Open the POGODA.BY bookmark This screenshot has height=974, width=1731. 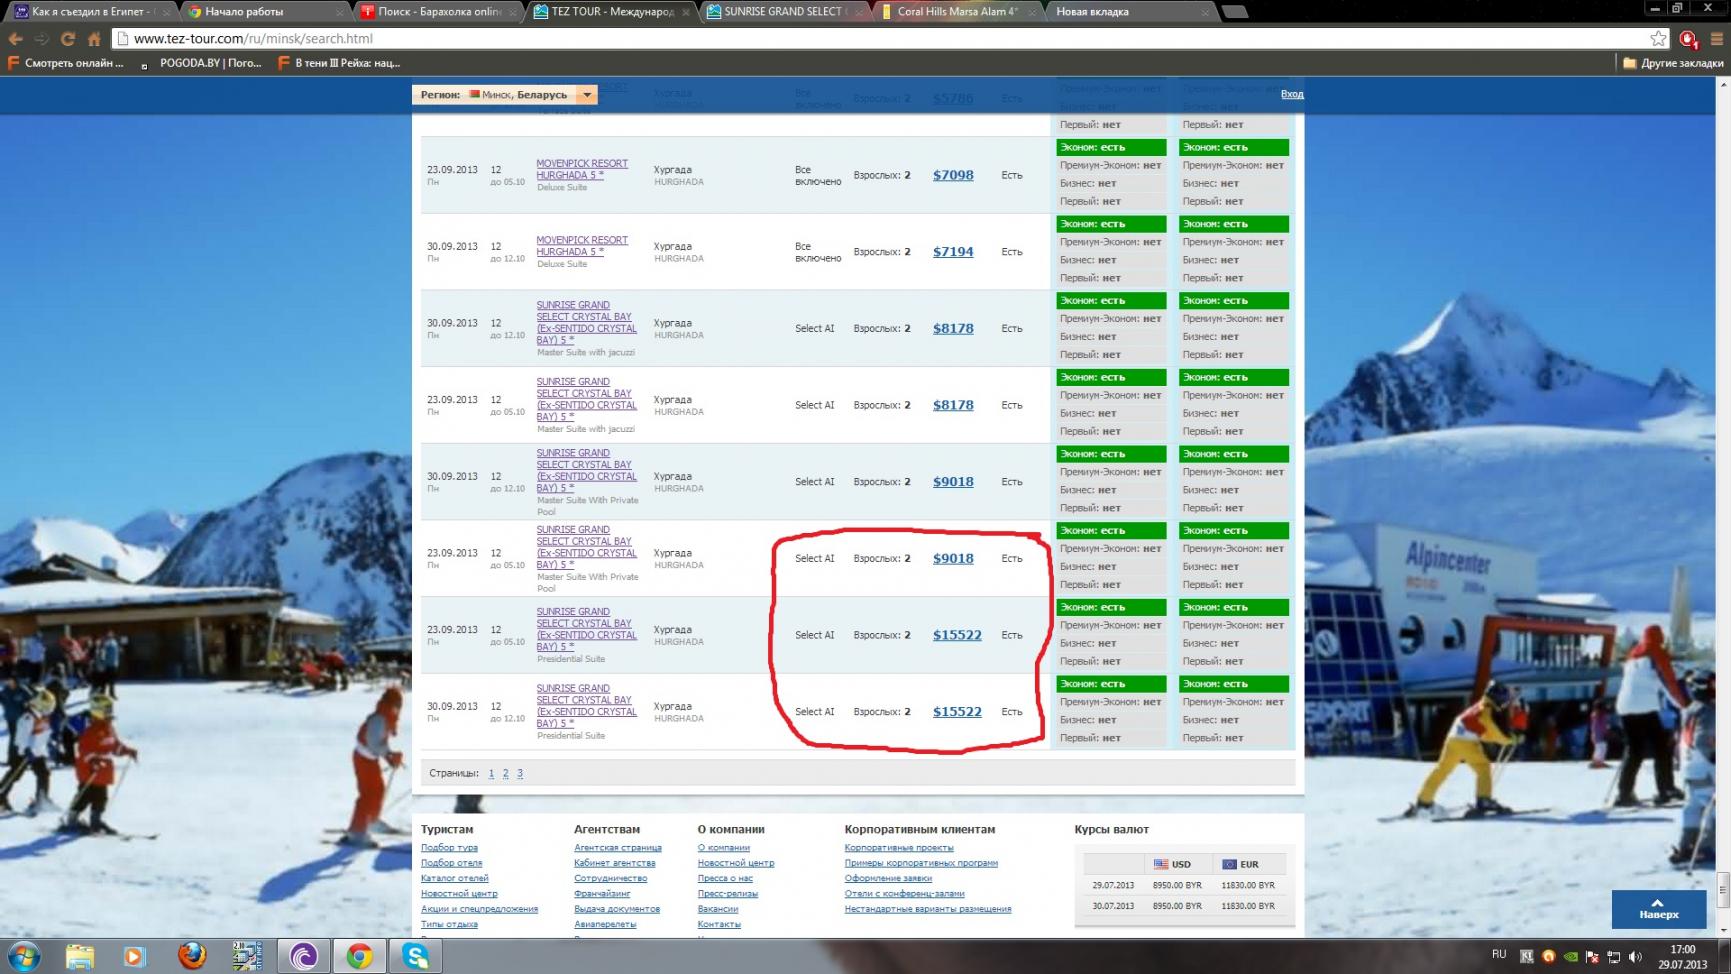pos(208,63)
